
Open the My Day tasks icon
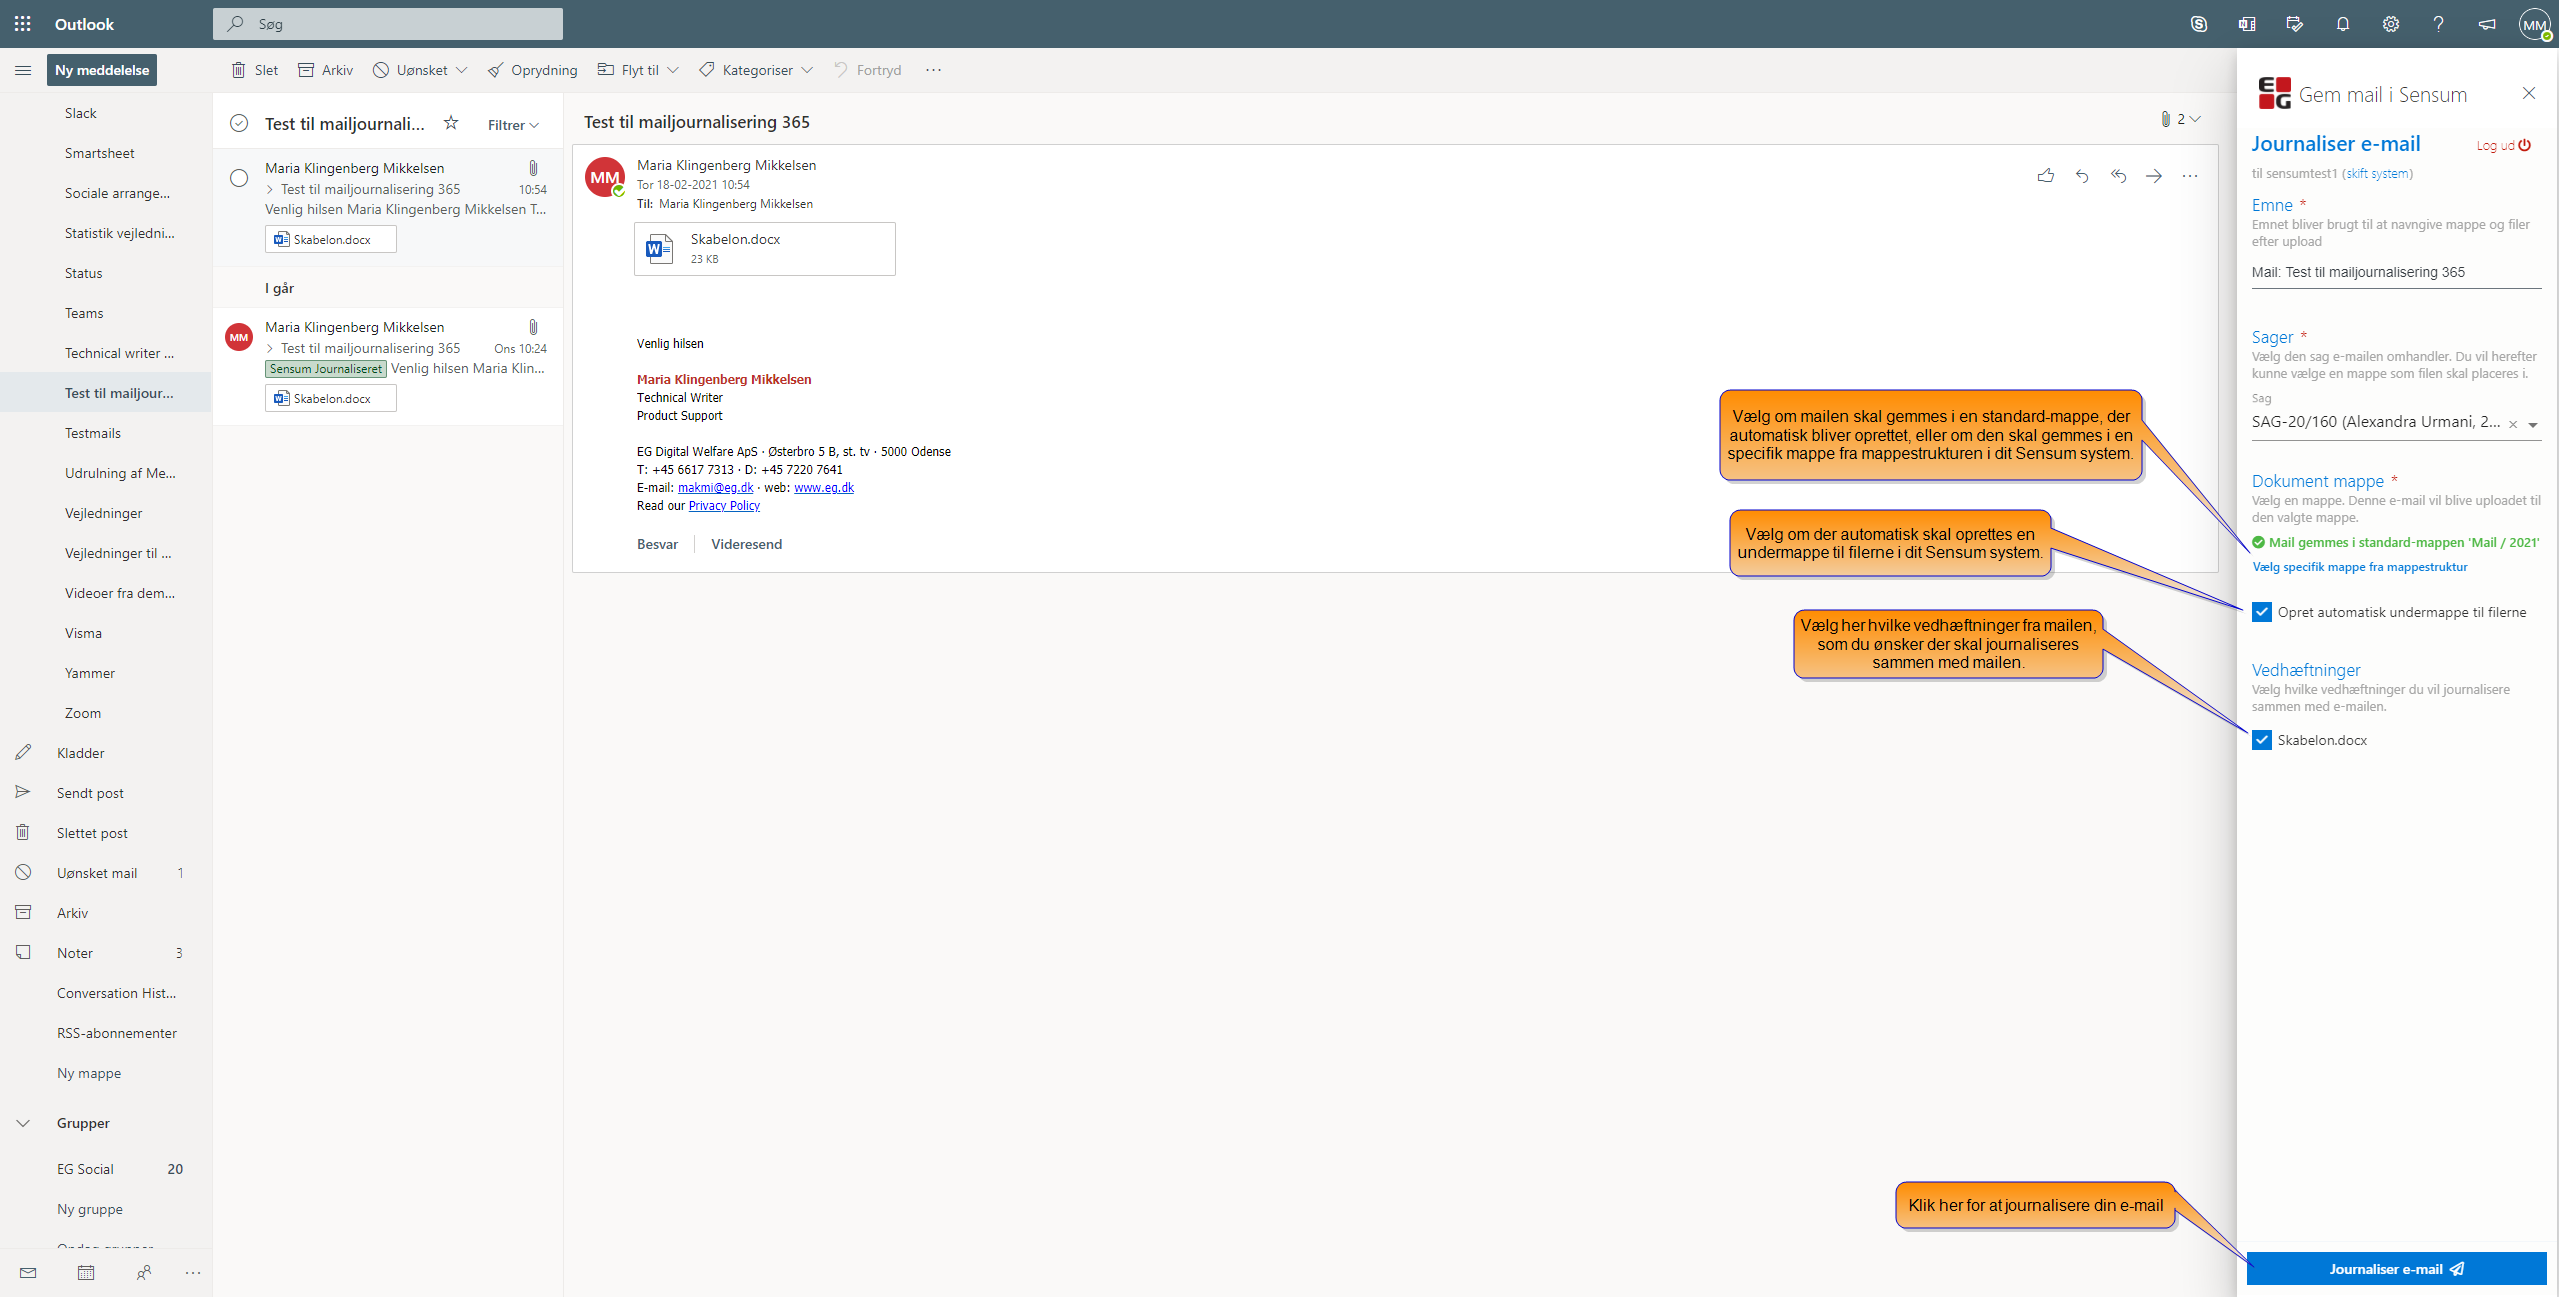pos(2294,24)
